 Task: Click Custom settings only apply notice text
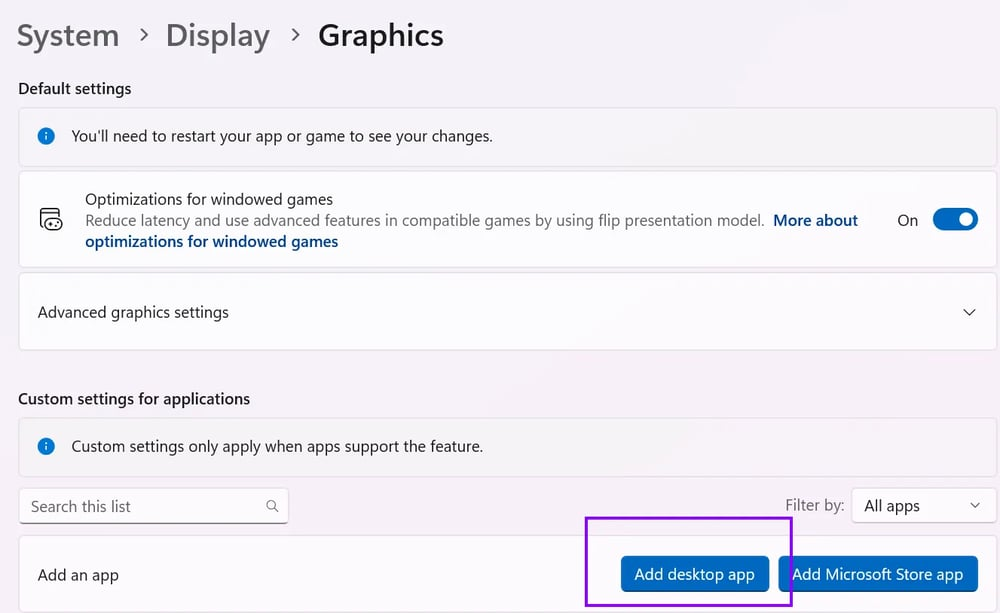coord(277,447)
